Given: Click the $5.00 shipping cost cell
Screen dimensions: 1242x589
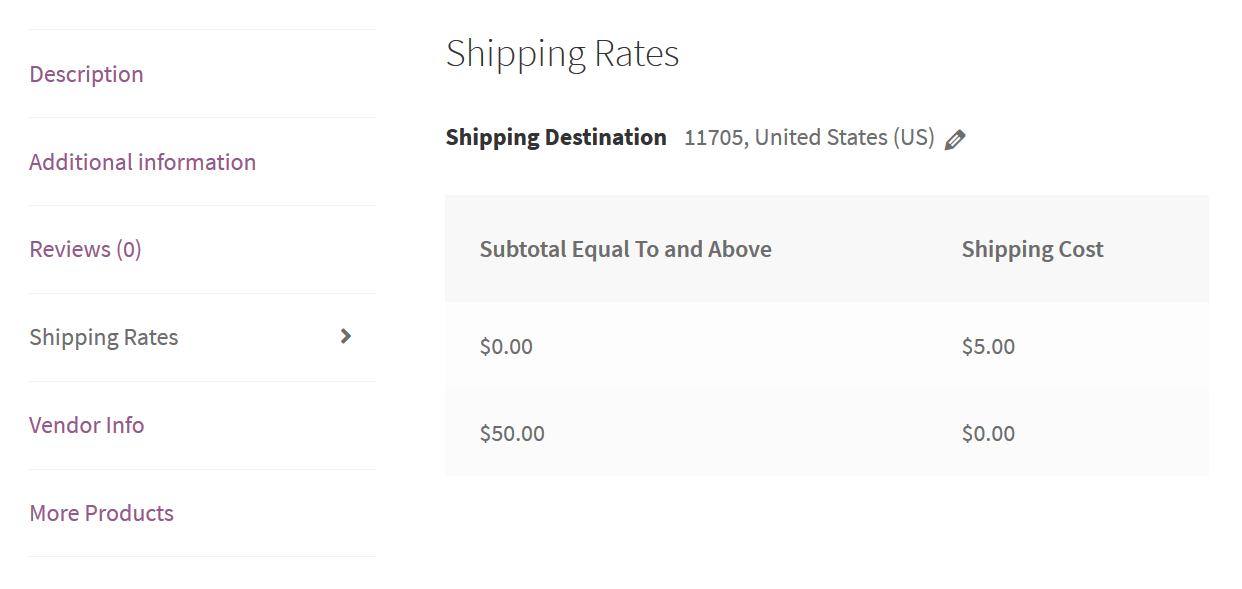Looking at the screenshot, I should [988, 347].
